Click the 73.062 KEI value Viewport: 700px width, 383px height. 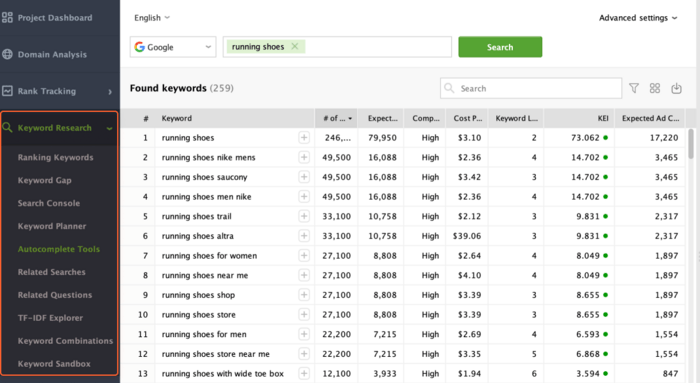[585, 137]
